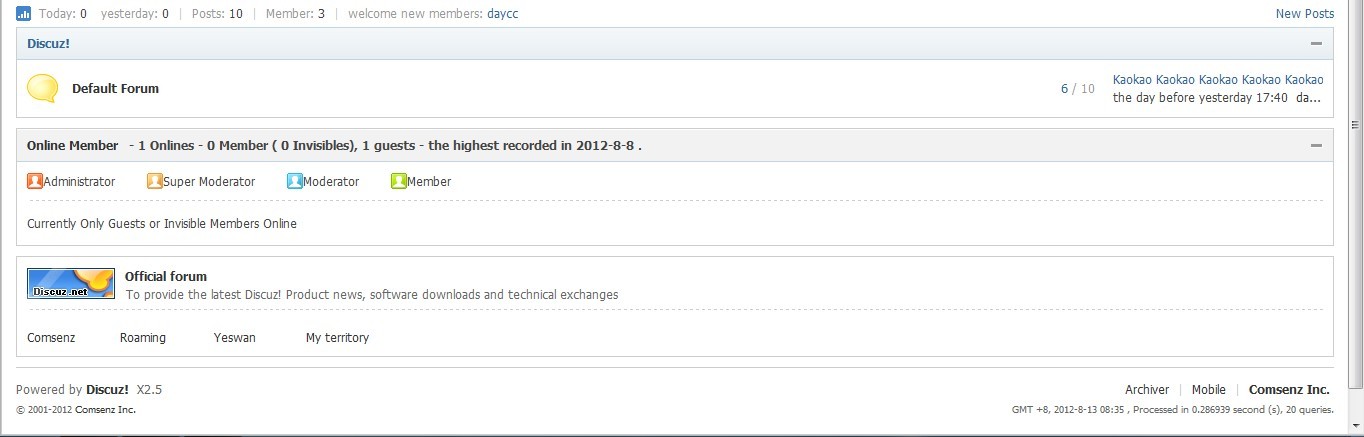Viewport: 1364px width, 437px height.
Task: View new member daycc's profile
Action: [x=503, y=14]
